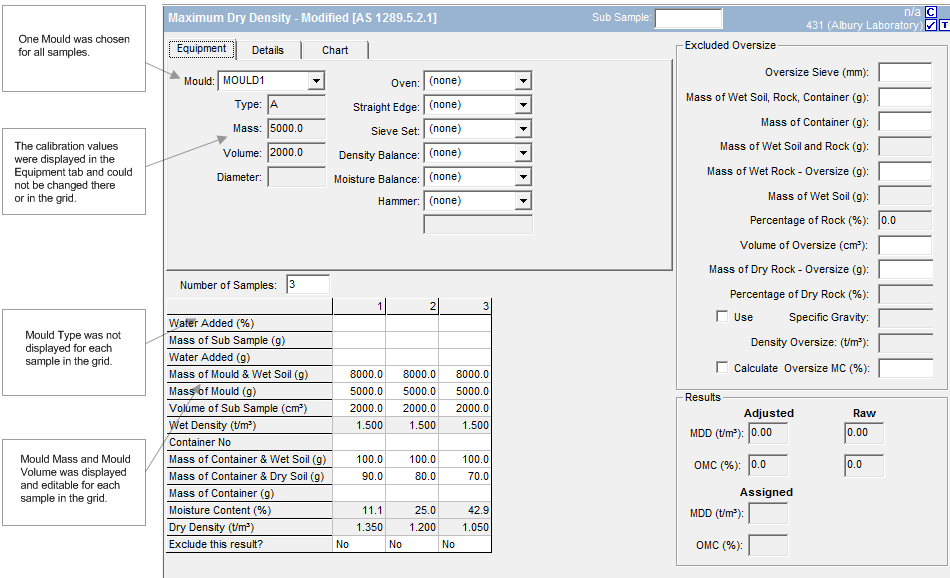Image resolution: width=950 pixels, height=578 pixels.
Task: Open the Chart tab
Action: click(x=335, y=50)
